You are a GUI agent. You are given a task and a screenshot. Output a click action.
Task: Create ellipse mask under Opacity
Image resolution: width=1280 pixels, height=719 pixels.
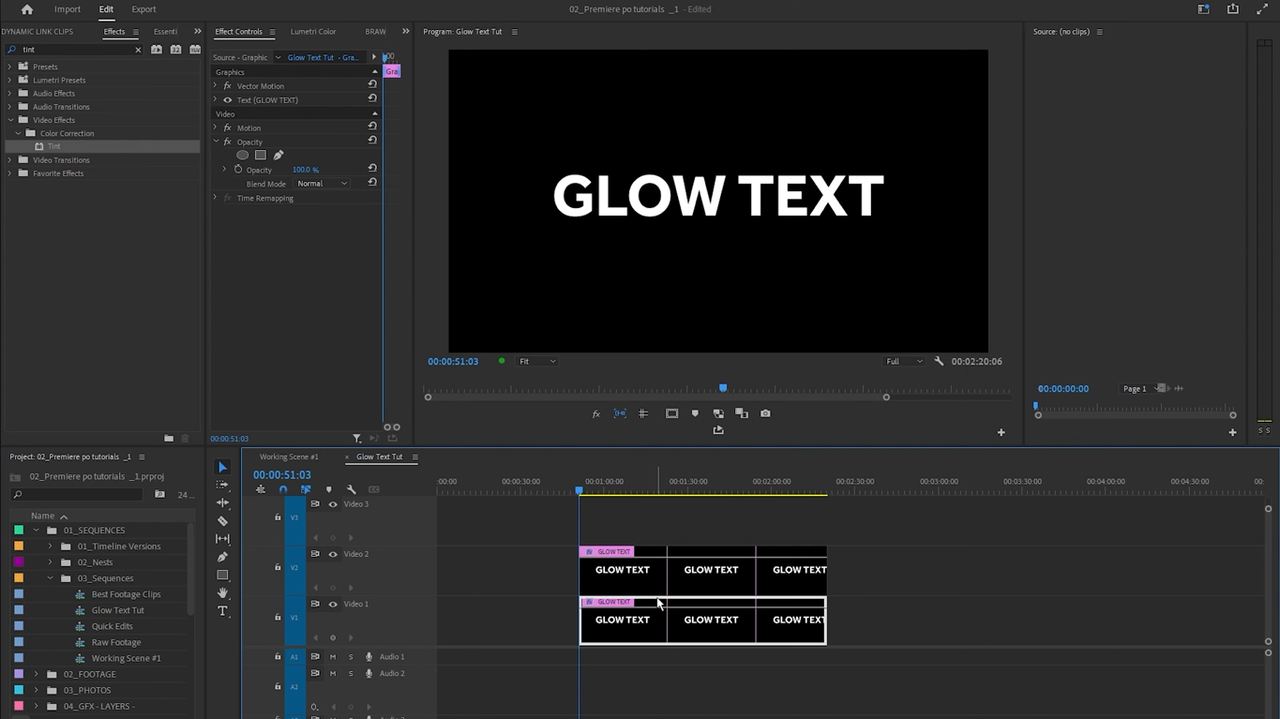click(242, 155)
